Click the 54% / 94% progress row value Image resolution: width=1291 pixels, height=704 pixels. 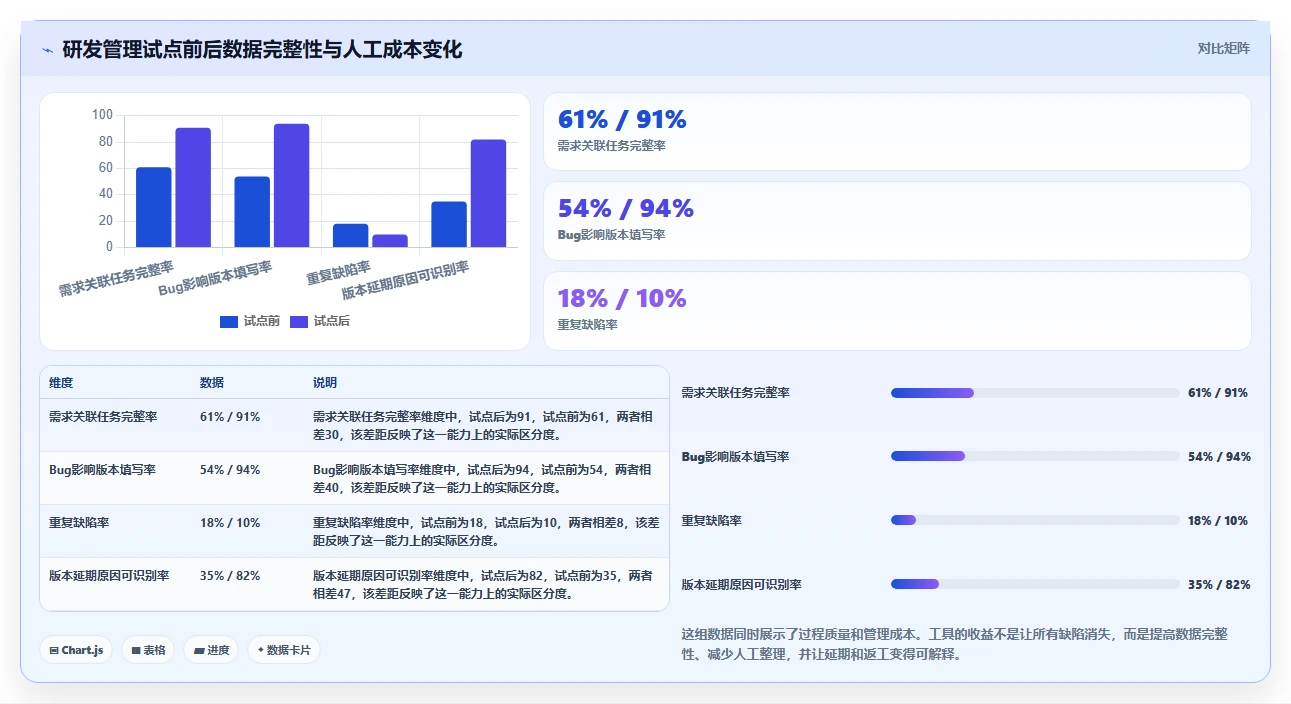tap(1219, 457)
